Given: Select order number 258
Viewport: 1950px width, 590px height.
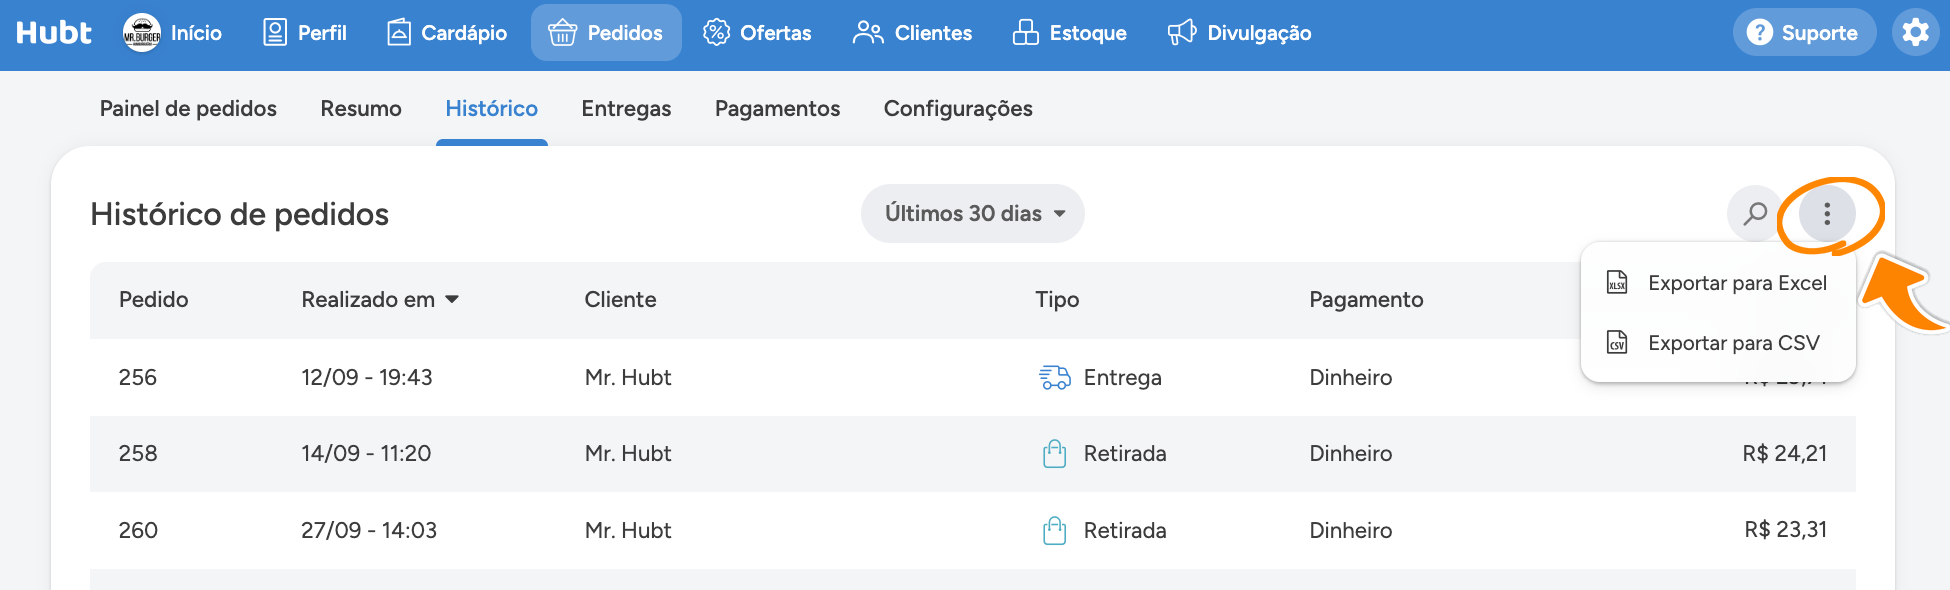Looking at the screenshot, I should click(138, 453).
